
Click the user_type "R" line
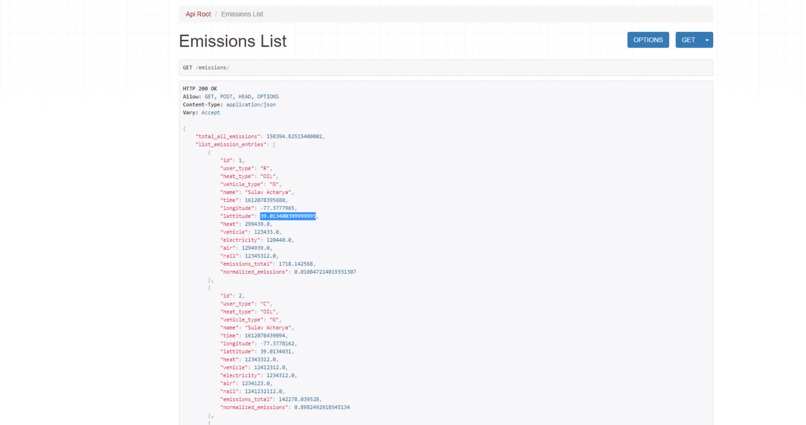pyautogui.click(x=246, y=169)
